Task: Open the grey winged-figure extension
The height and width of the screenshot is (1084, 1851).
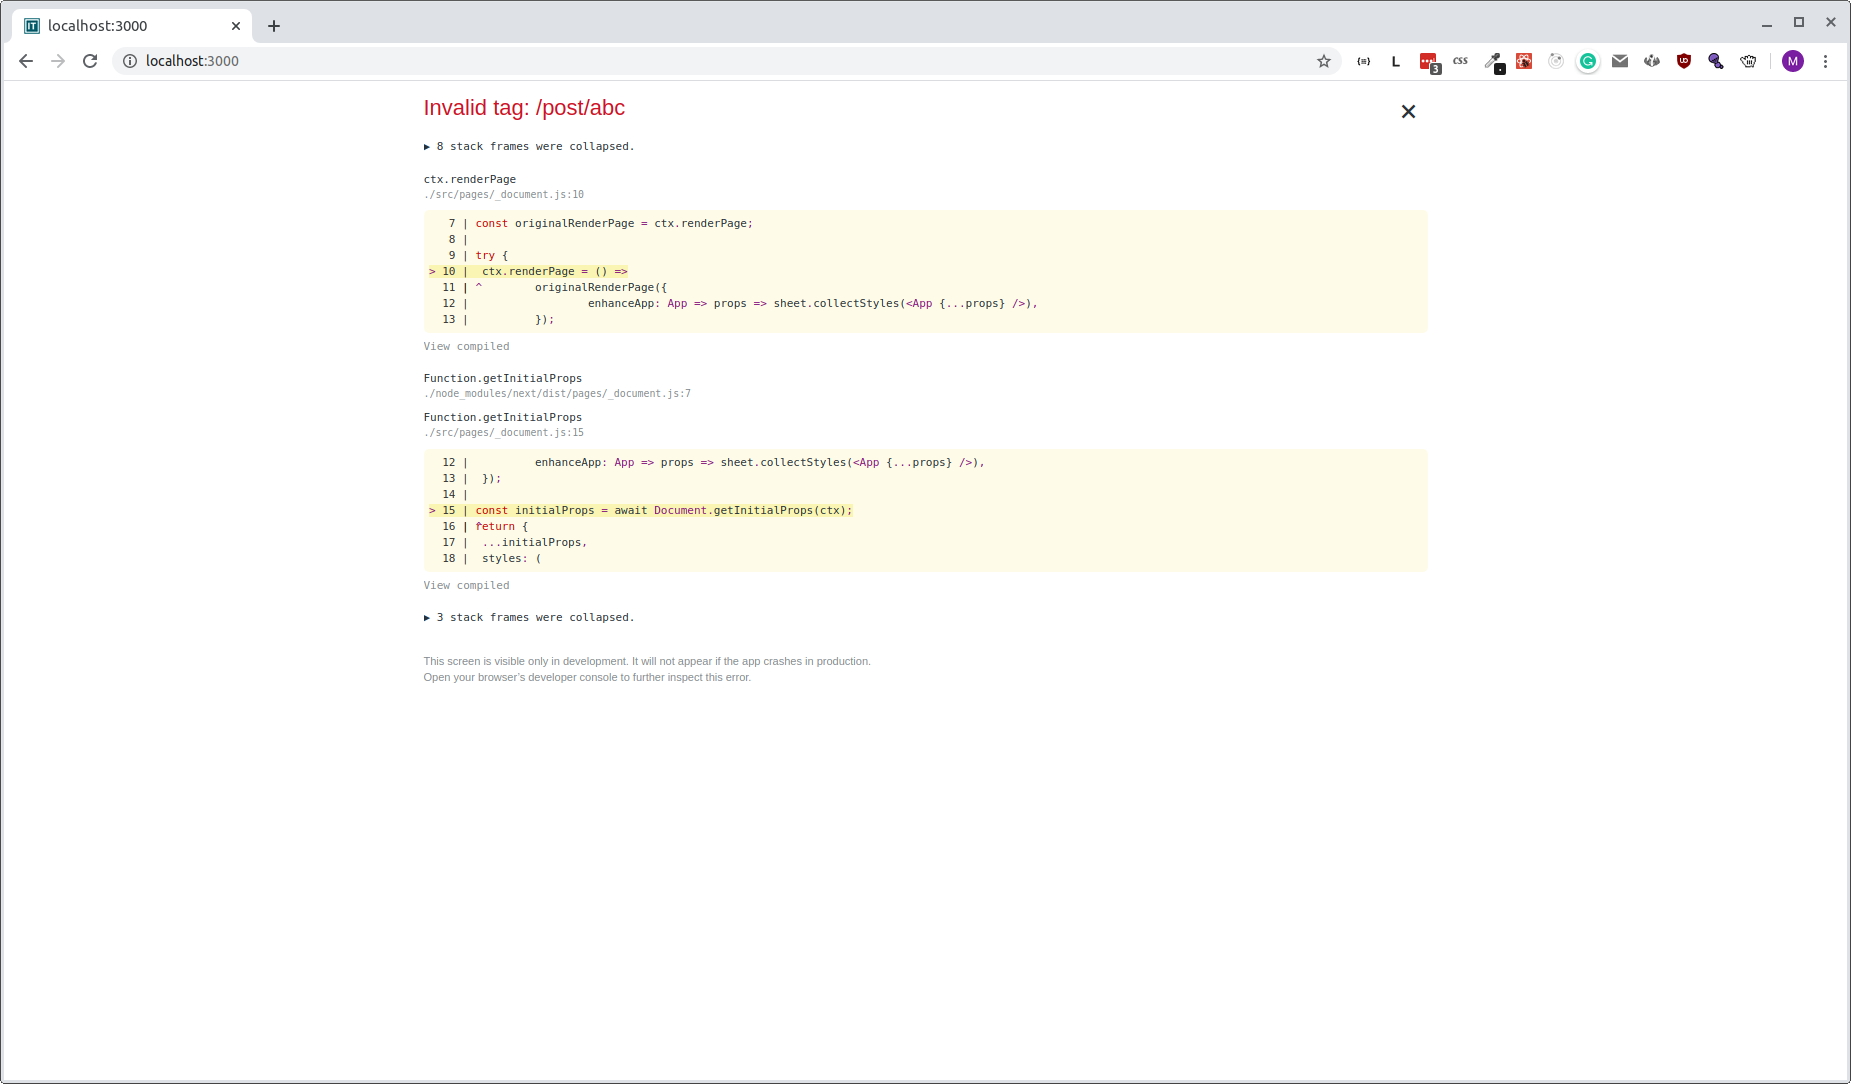Action: (1652, 61)
